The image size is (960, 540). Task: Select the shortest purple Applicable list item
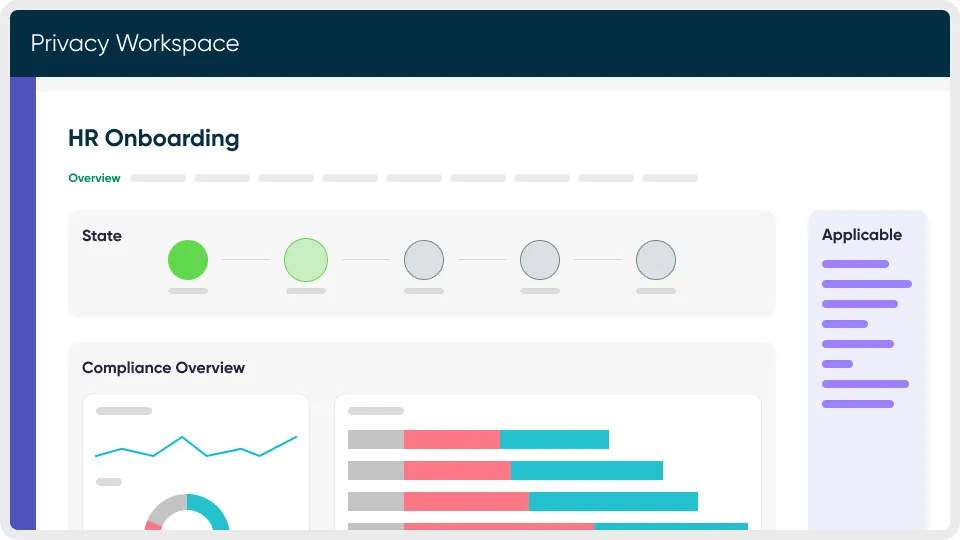pyautogui.click(x=837, y=364)
